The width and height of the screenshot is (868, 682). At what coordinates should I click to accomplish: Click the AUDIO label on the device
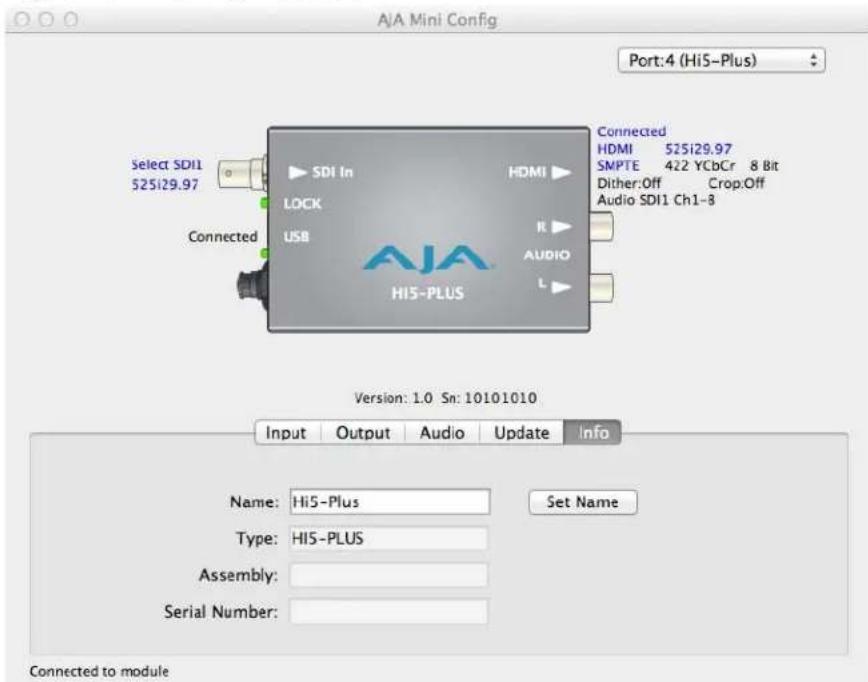coord(547,255)
